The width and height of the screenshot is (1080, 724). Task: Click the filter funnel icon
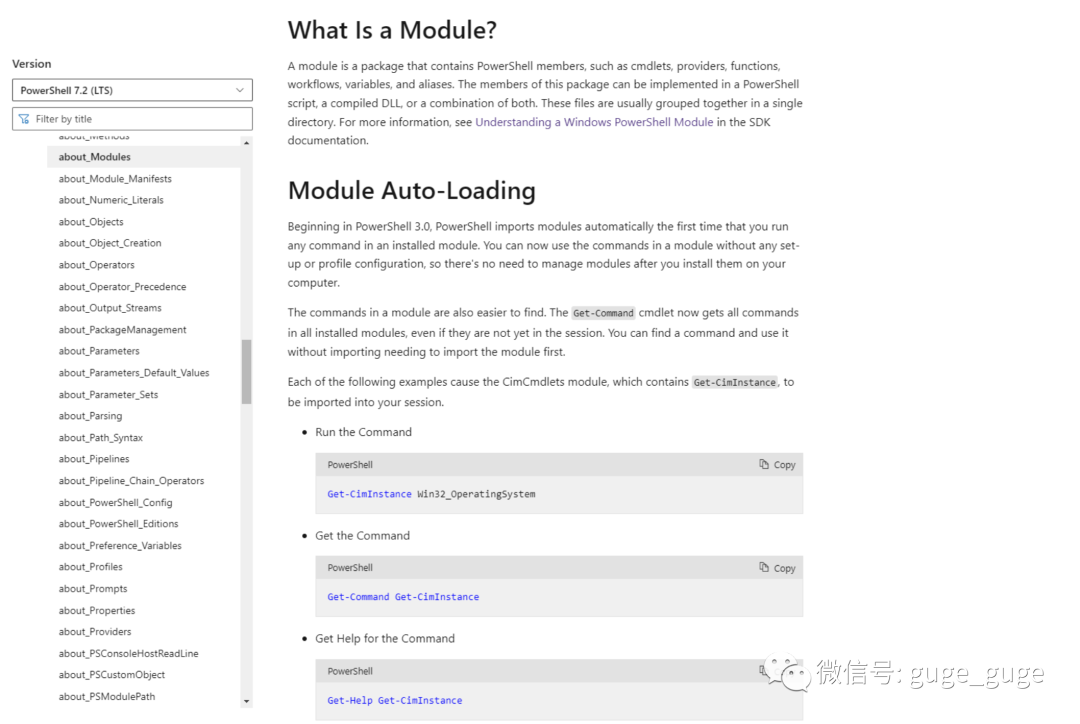[24, 119]
